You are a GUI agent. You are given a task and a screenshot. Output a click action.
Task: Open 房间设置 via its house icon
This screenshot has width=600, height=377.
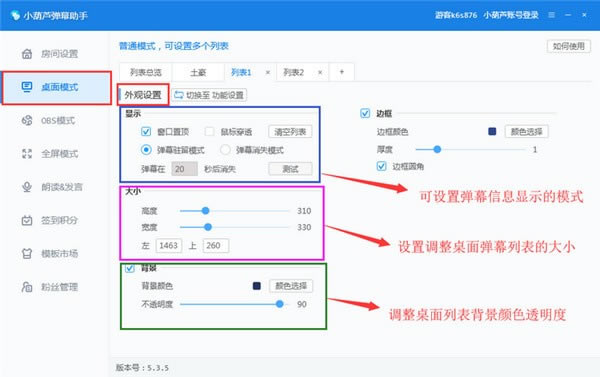point(27,54)
